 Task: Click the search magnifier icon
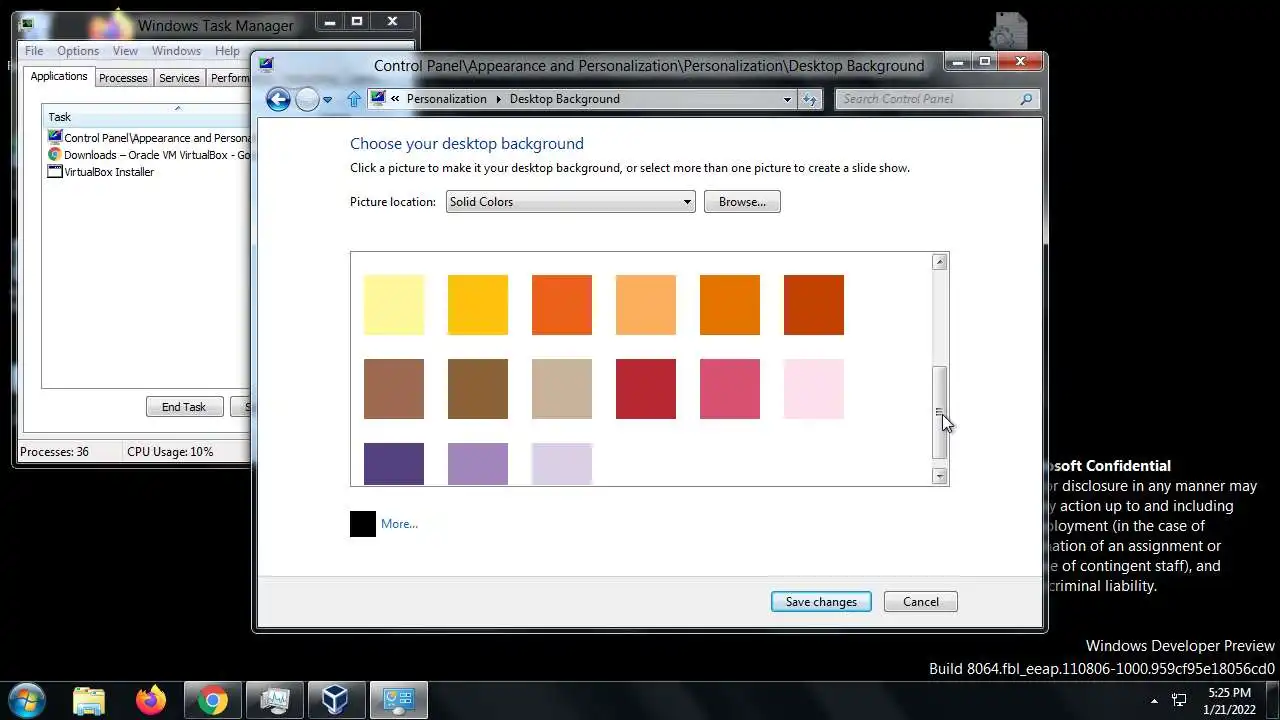click(1026, 99)
